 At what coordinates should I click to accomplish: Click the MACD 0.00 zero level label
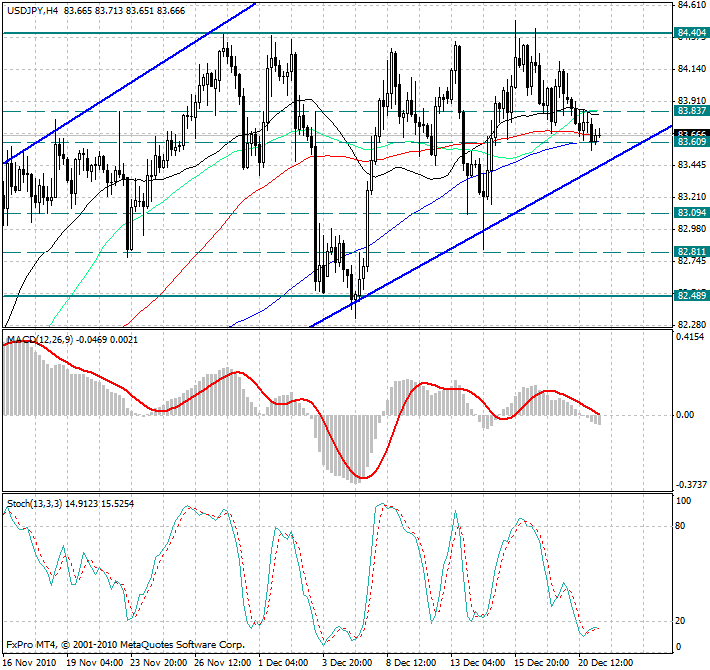[685, 415]
